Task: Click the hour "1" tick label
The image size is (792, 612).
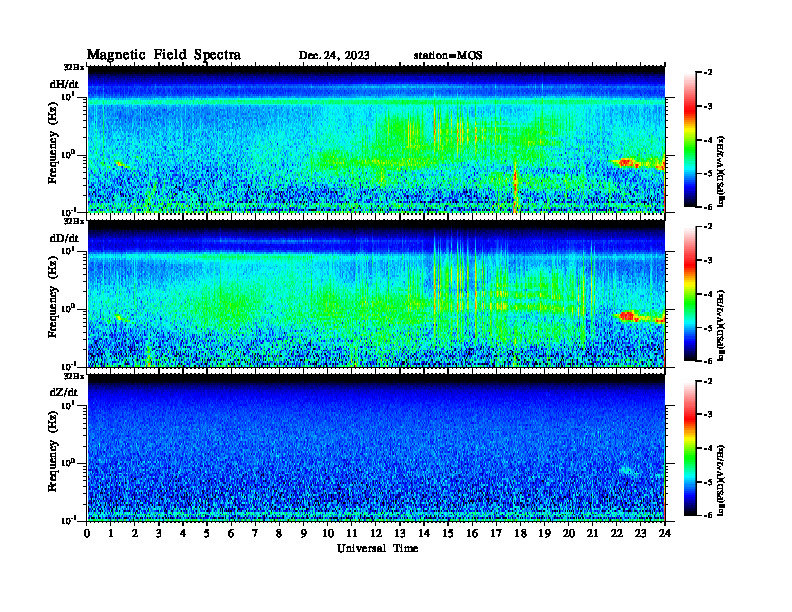Action: click(x=111, y=534)
